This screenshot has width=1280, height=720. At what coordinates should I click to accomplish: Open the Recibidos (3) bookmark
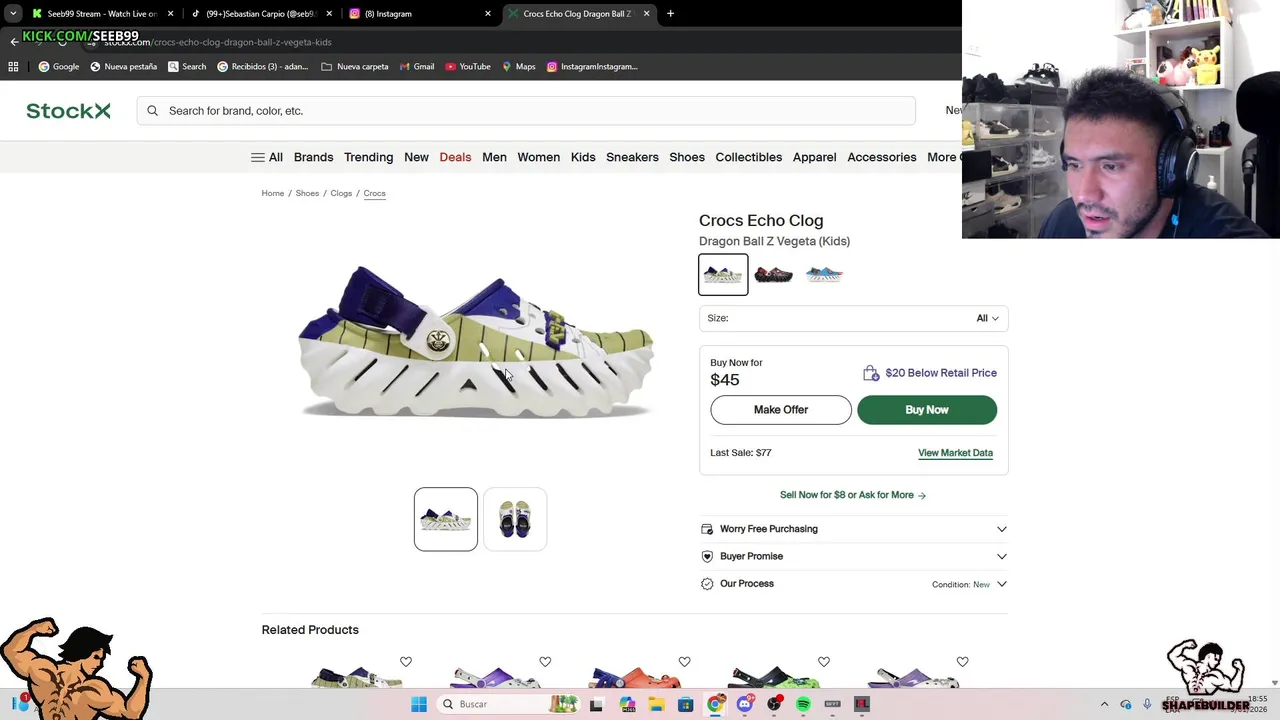pyautogui.click(x=263, y=66)
